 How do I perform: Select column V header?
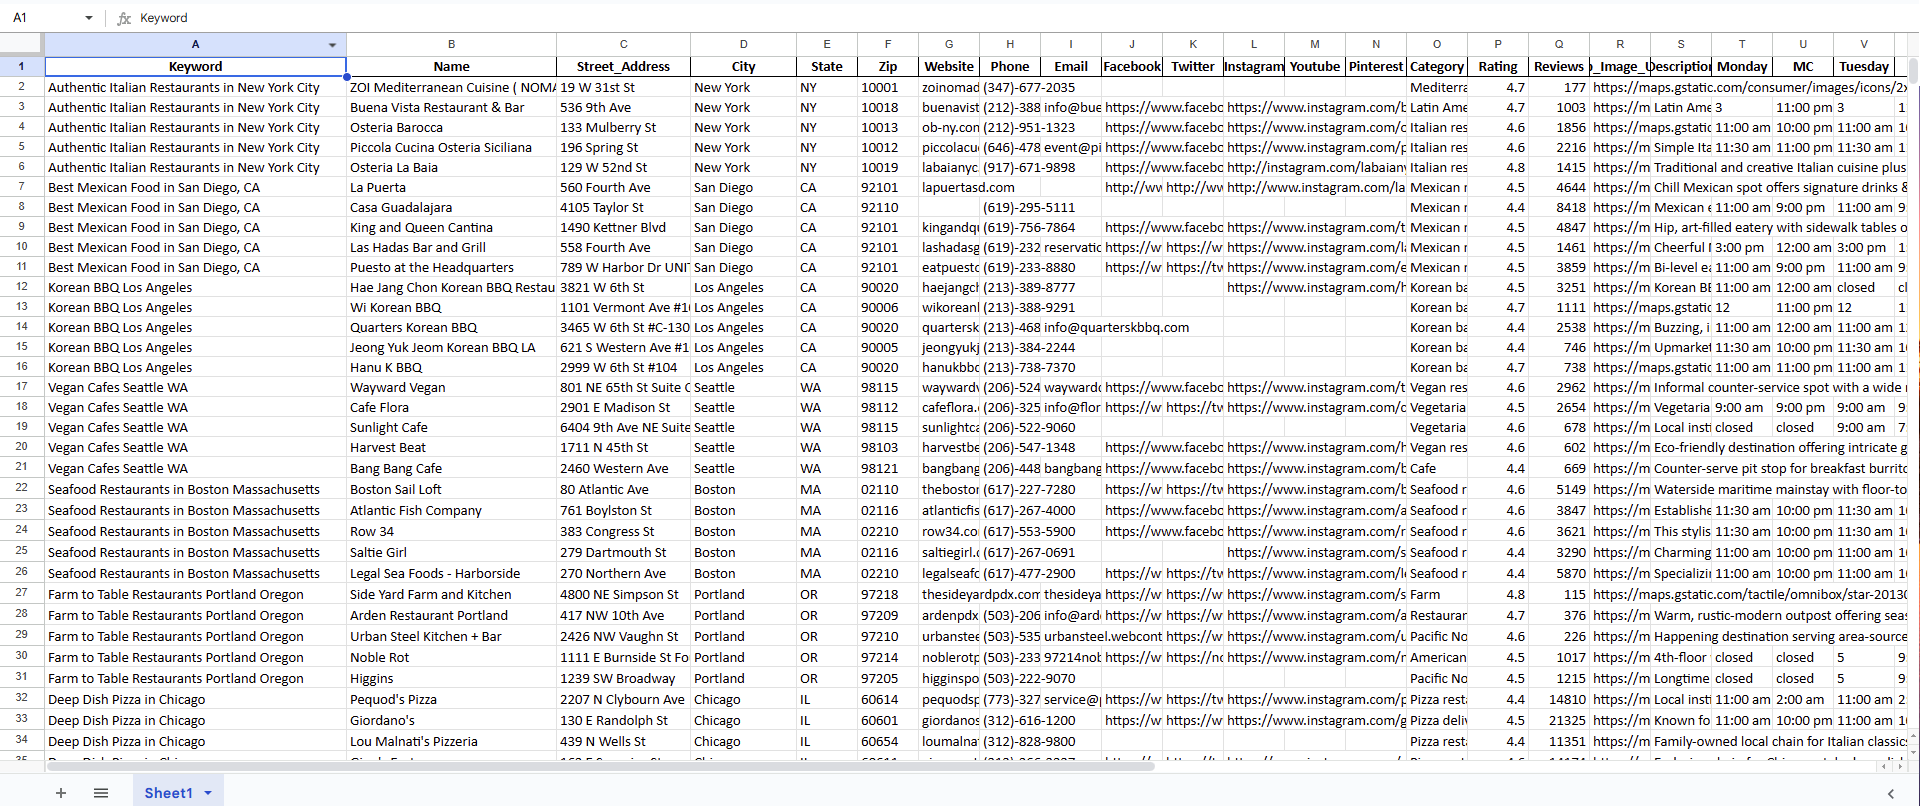[x=1864, y=45]
